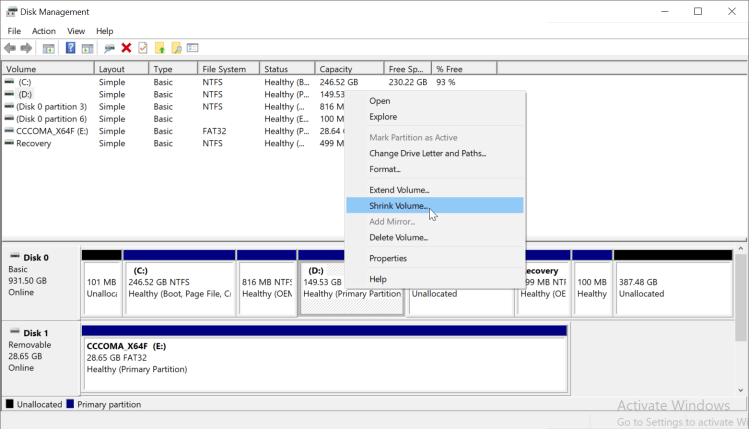
Task: Click the 230.22 GB free space cell
Action: (407, 82)
